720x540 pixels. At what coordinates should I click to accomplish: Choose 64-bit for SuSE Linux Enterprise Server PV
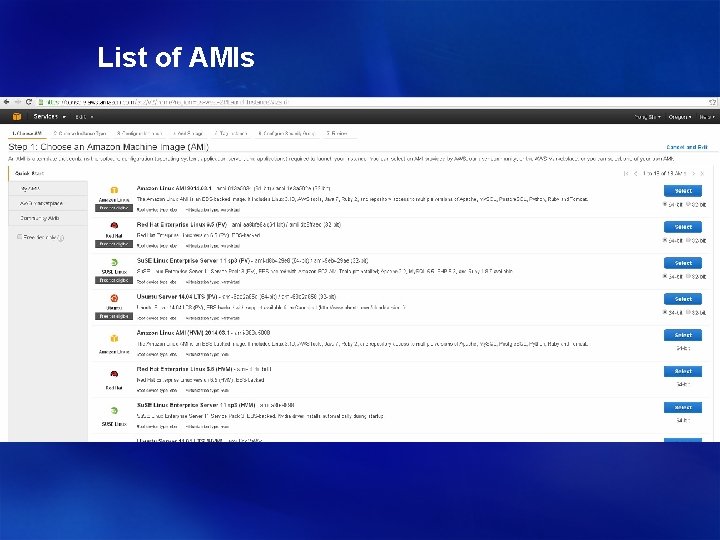tap(665, 276)
